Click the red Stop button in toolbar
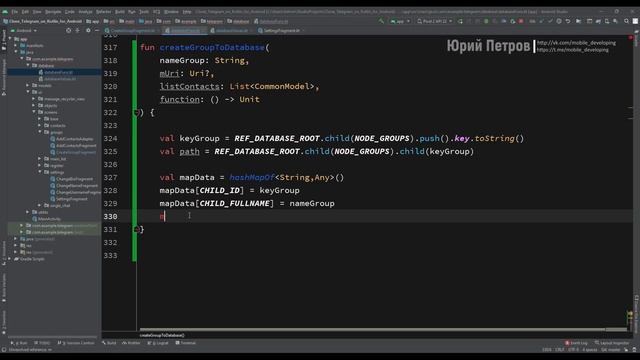 point(521,21)
